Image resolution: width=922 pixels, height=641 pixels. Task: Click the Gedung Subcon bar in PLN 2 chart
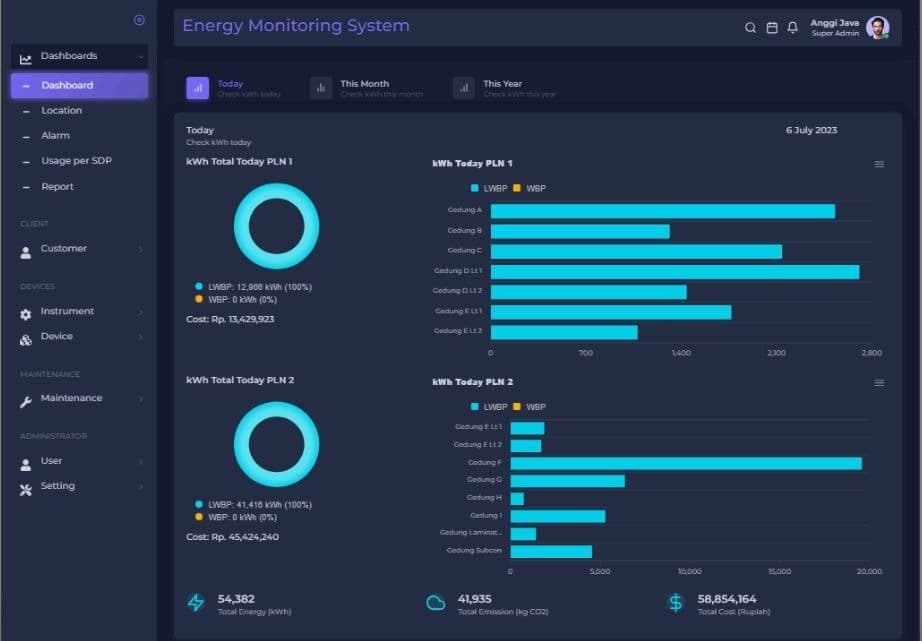tap(551, 552)
